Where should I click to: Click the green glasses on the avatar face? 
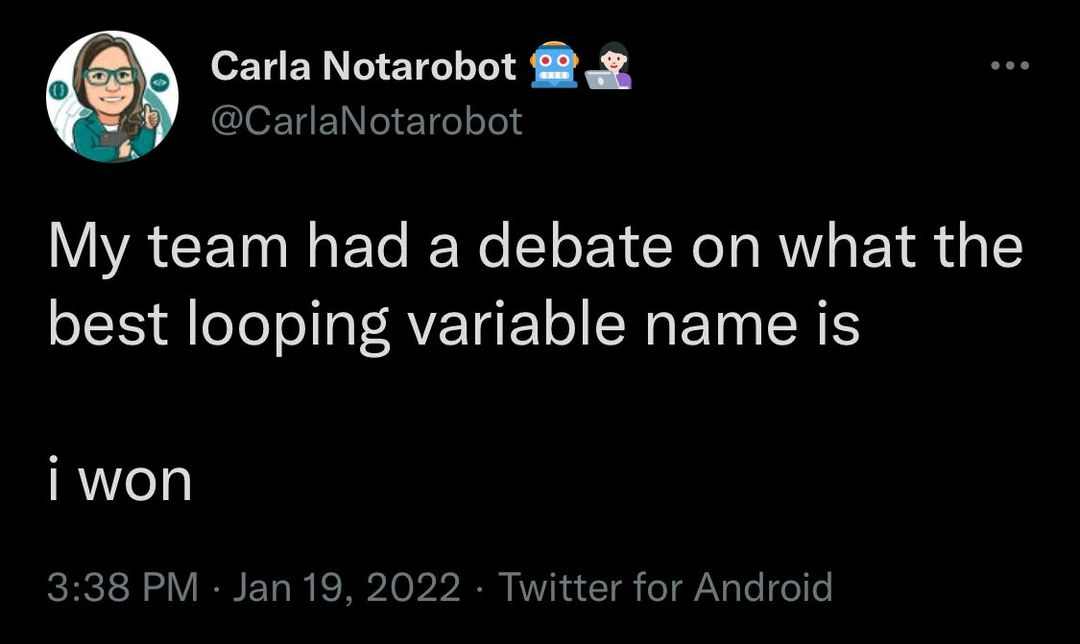tap(110, 76)
